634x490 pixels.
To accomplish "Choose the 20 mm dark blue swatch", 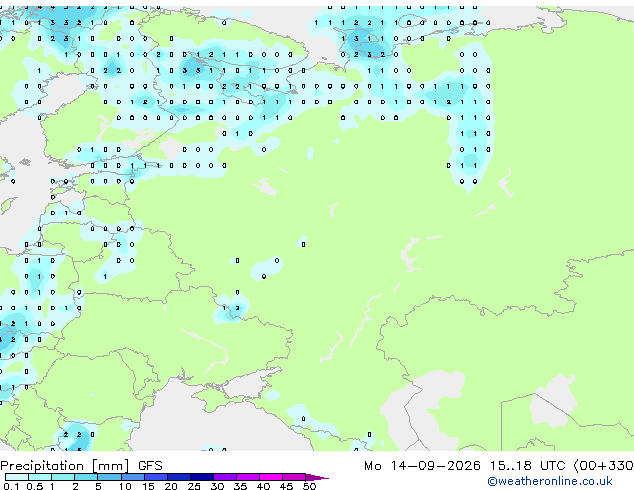I will 179,477.
